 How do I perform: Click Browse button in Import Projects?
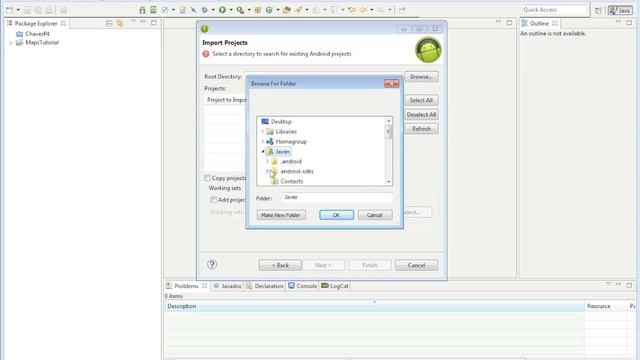pos(421,77)
